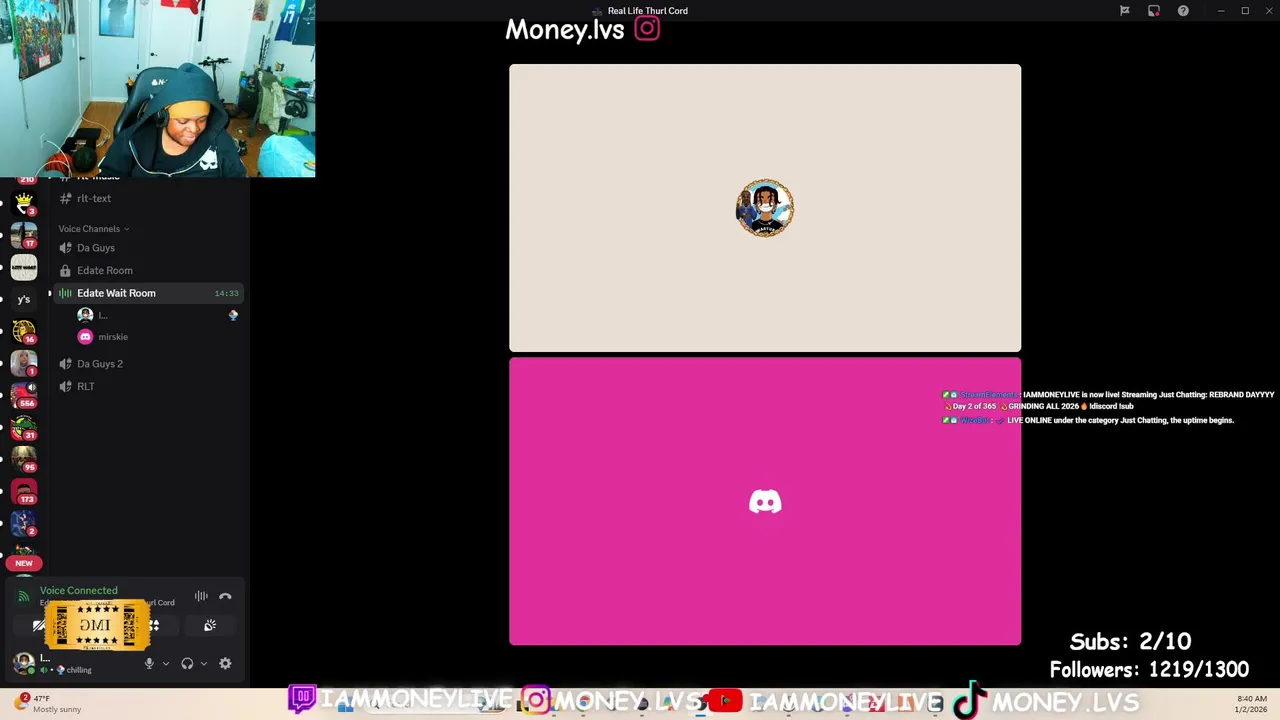Image resolution: width=1280 pixels, height=720 pixels.
Task: Open the beige server icon below badge 17
Action: click(24, 267)
